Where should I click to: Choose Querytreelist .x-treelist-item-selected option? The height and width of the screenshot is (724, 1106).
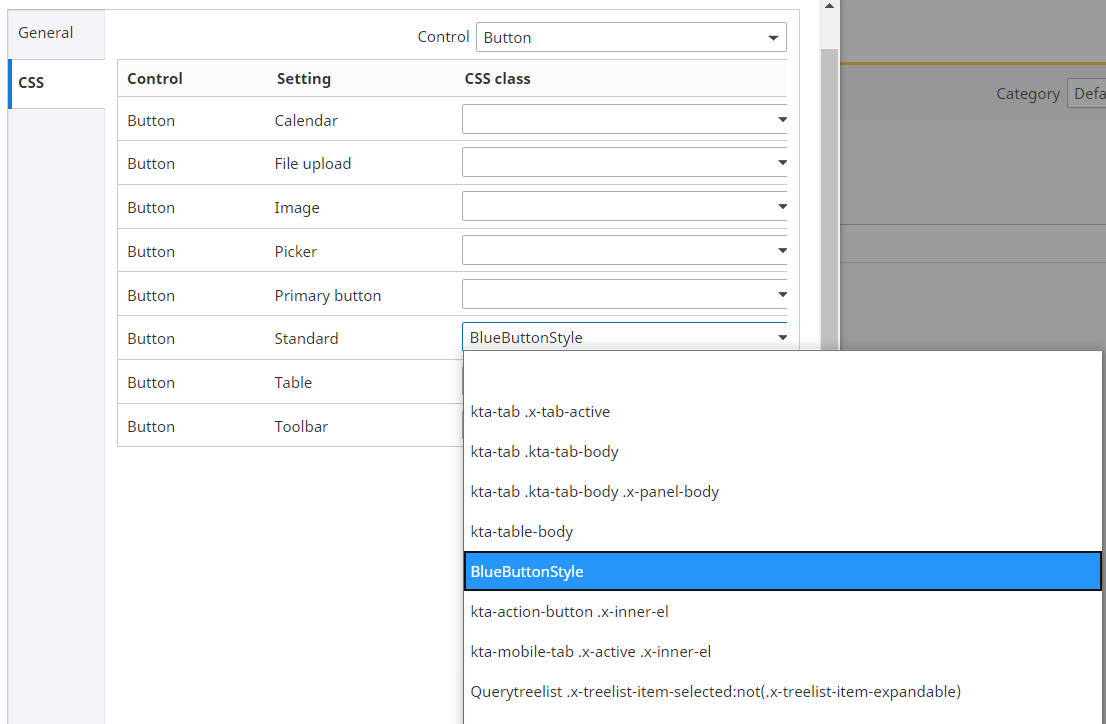pos(715,692)
